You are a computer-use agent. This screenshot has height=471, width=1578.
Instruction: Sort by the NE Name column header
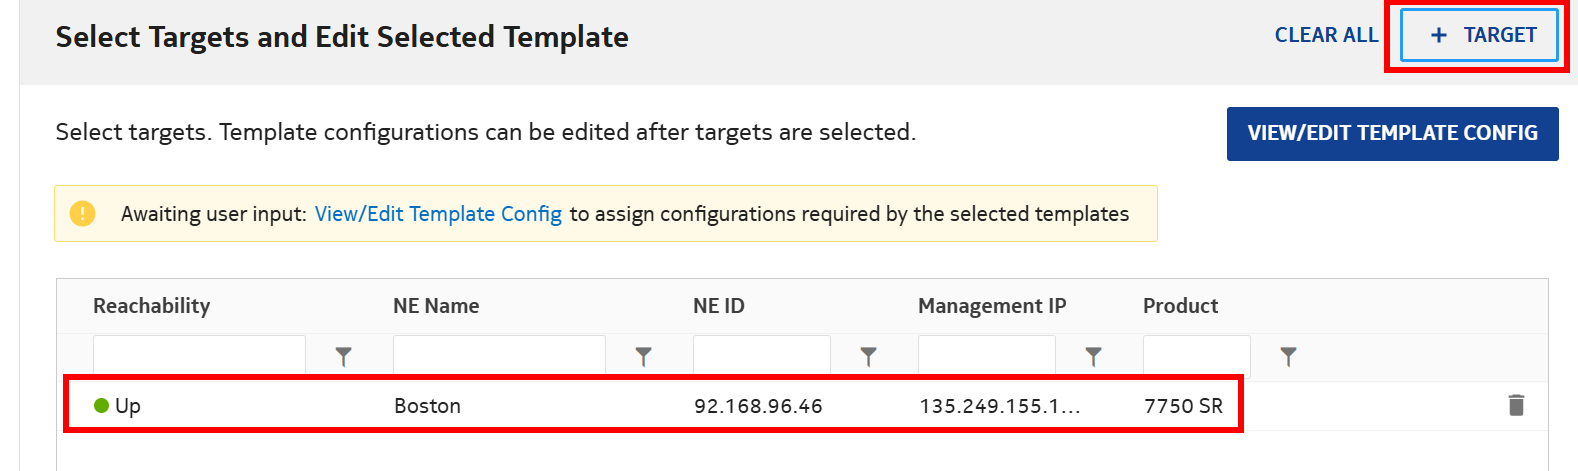tap(436, 306)
